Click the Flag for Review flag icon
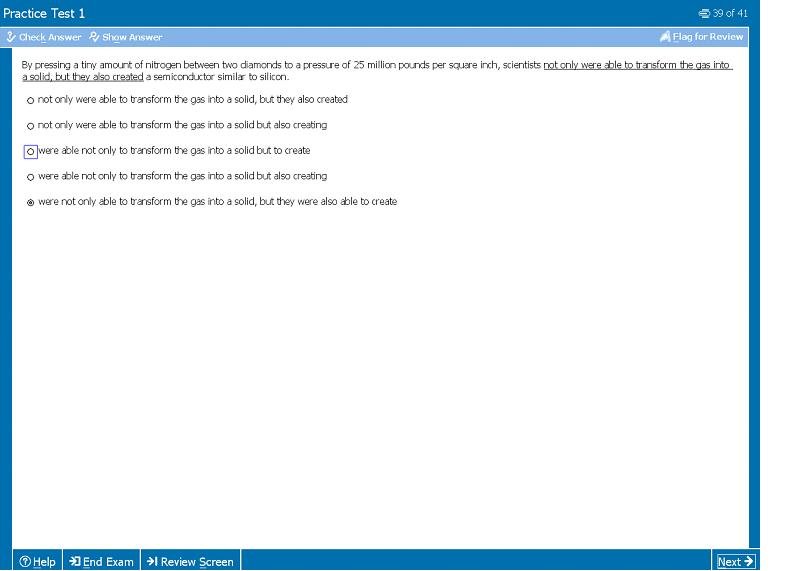The width and height of the screenshot is (804, 571). click(x=665, y=37)
